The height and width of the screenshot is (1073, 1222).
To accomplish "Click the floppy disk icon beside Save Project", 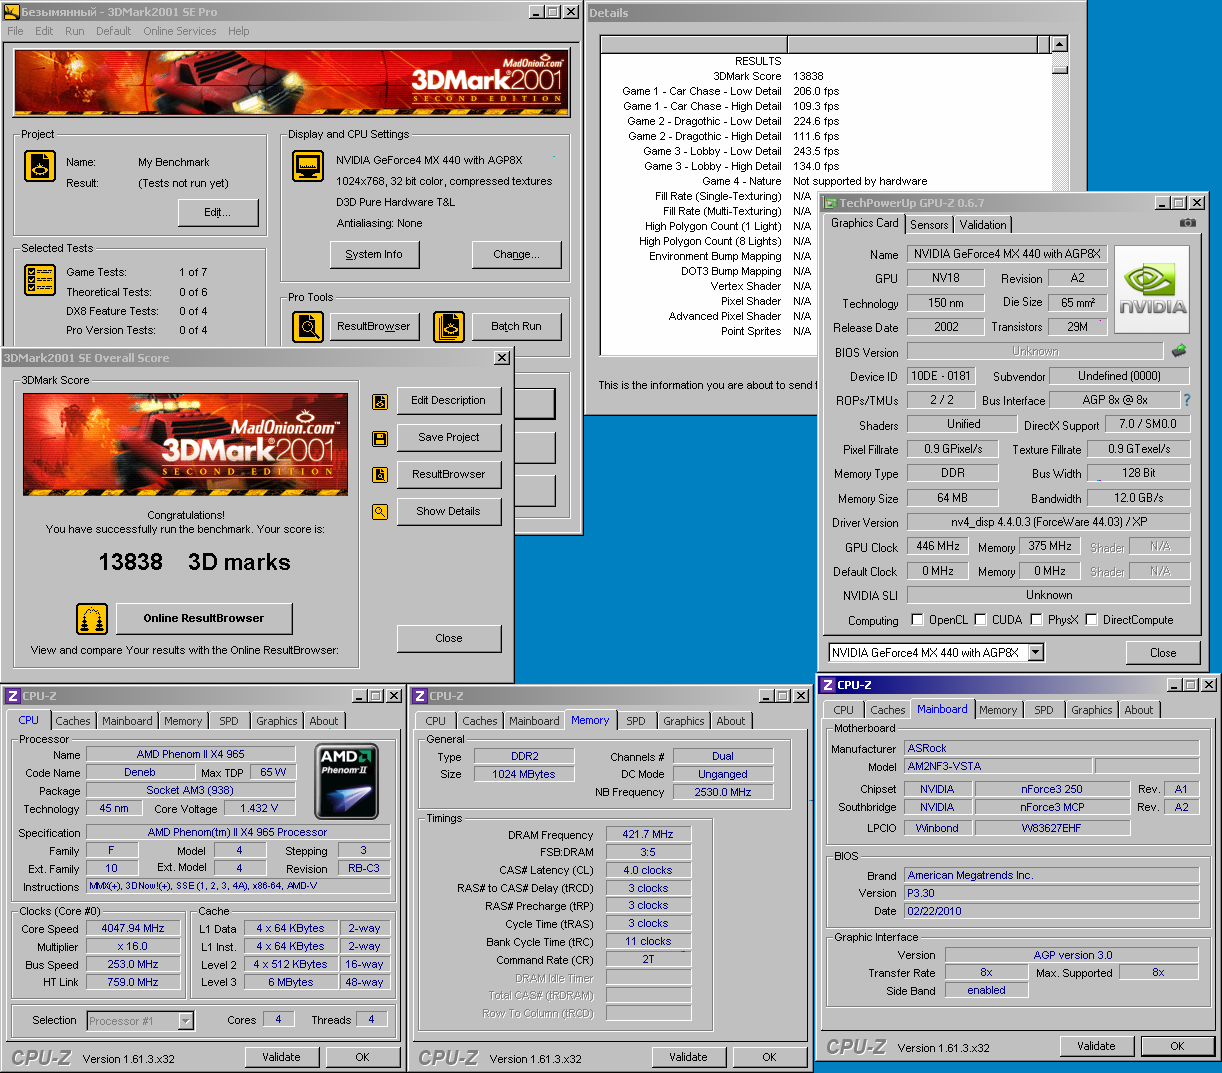I will pos(380,438).
